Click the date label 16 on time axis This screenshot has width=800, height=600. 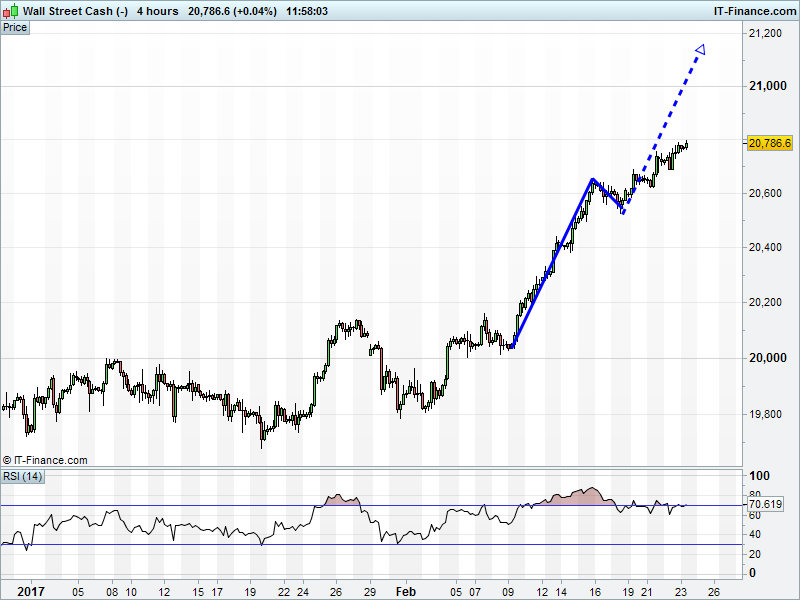click(594, 592)
